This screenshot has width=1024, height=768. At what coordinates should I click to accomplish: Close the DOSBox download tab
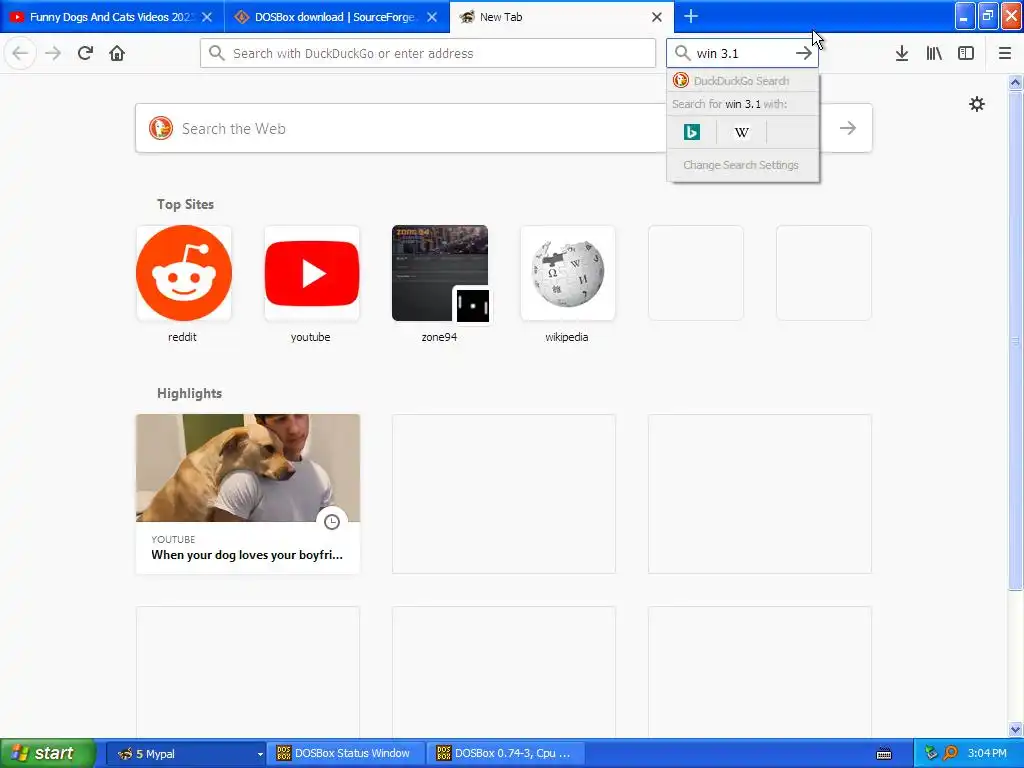coord(432,17)
